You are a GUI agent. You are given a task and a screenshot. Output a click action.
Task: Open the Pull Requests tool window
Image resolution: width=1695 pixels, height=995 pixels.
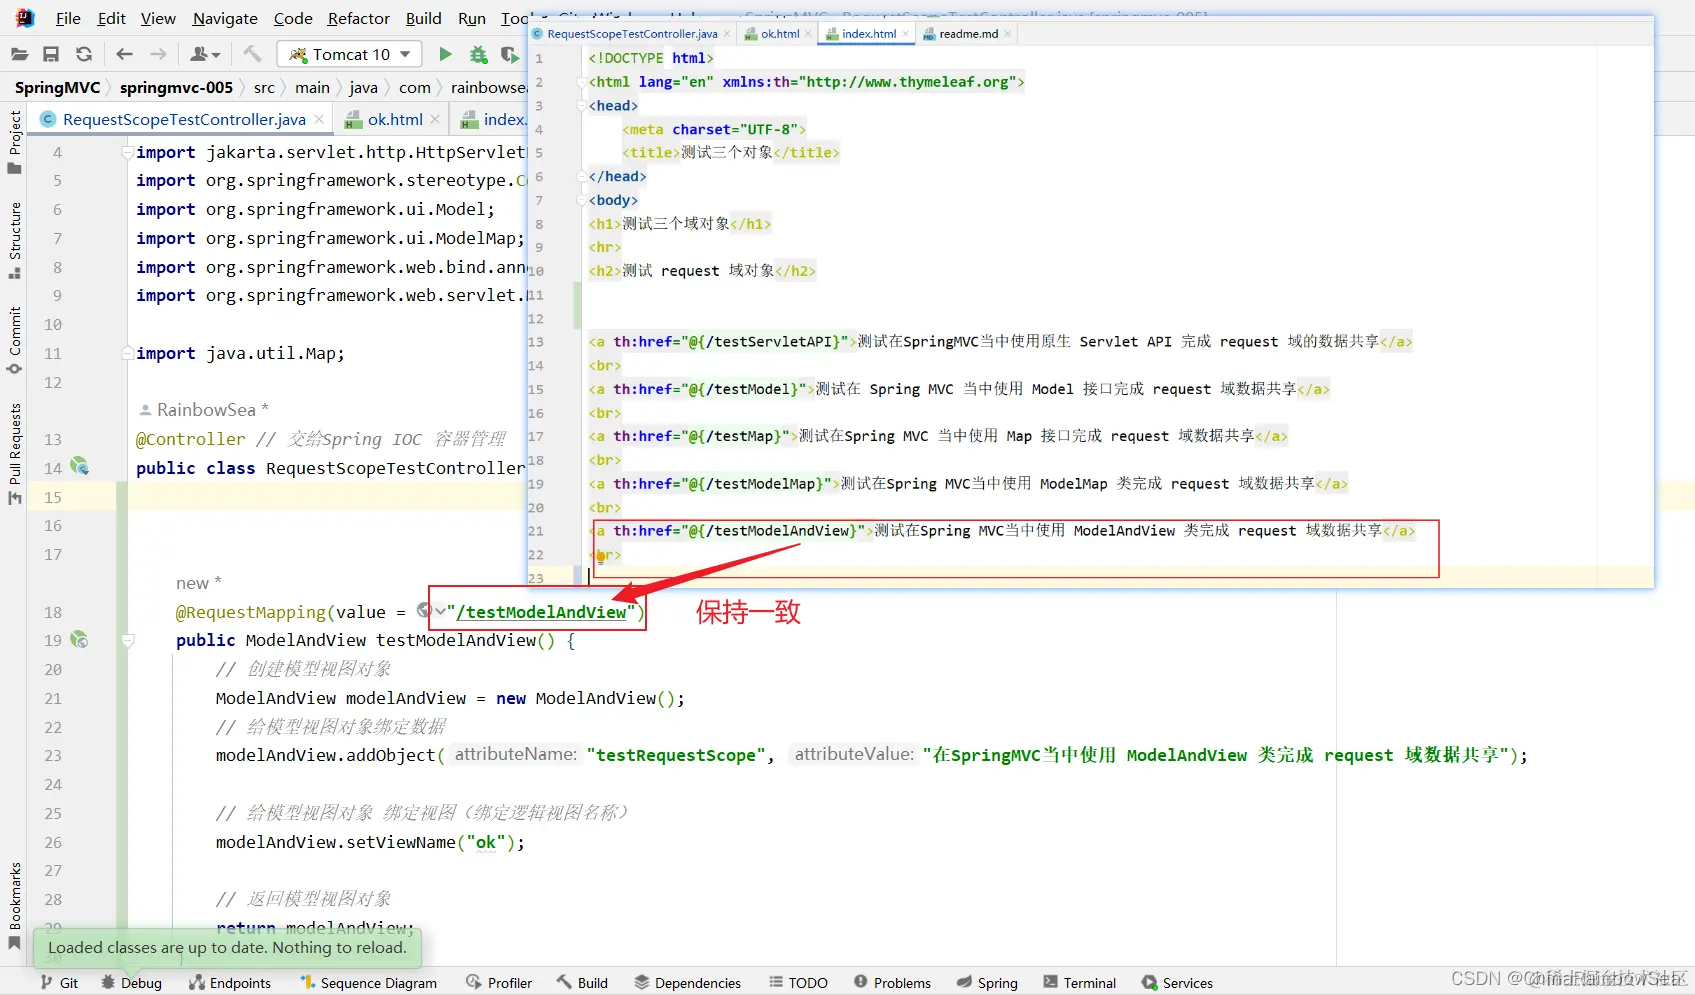point(14,455)
